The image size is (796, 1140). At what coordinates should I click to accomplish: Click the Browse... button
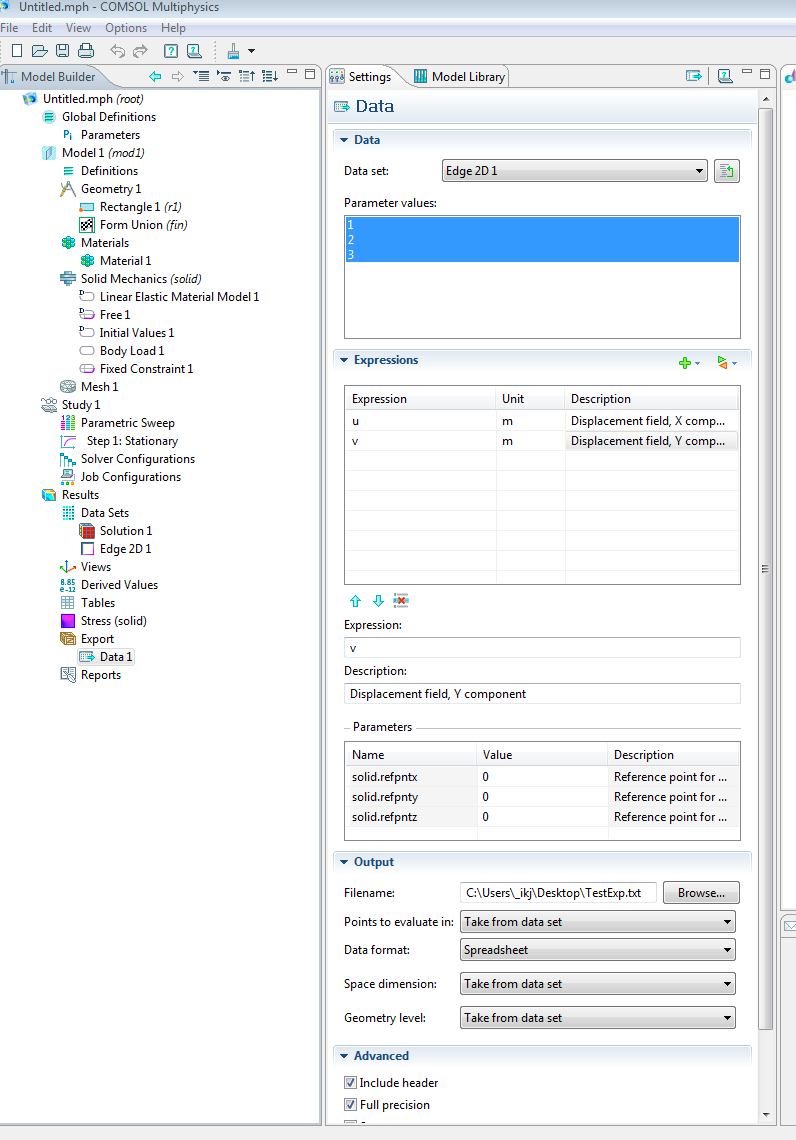click(x=701, y=893)
